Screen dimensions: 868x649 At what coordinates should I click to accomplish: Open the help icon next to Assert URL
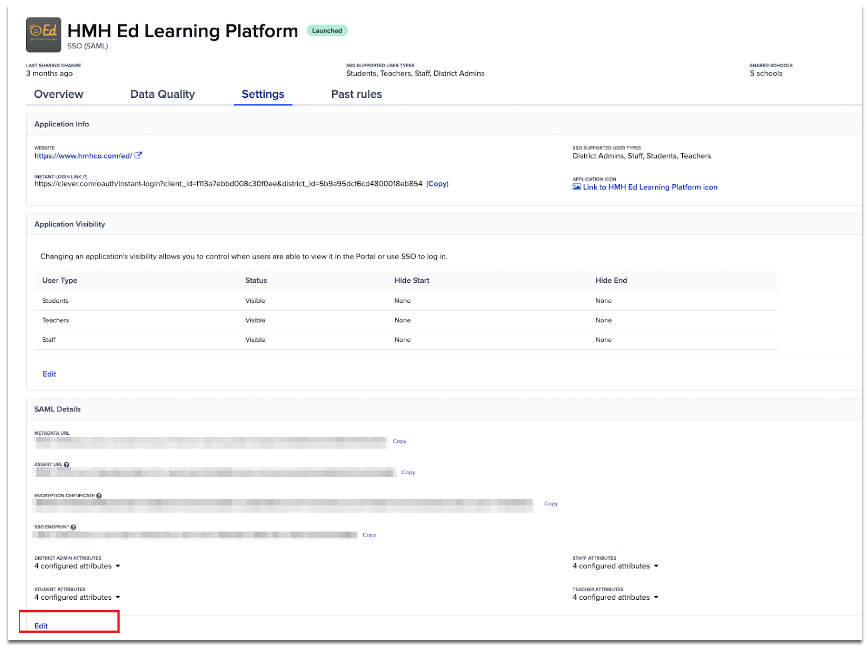click(x=66, y=462)
